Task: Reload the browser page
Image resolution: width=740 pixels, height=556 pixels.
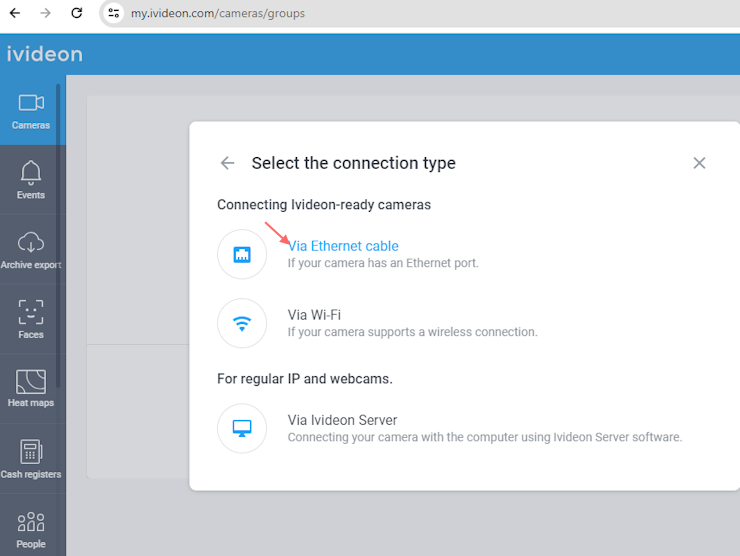Action: point(76,13)
